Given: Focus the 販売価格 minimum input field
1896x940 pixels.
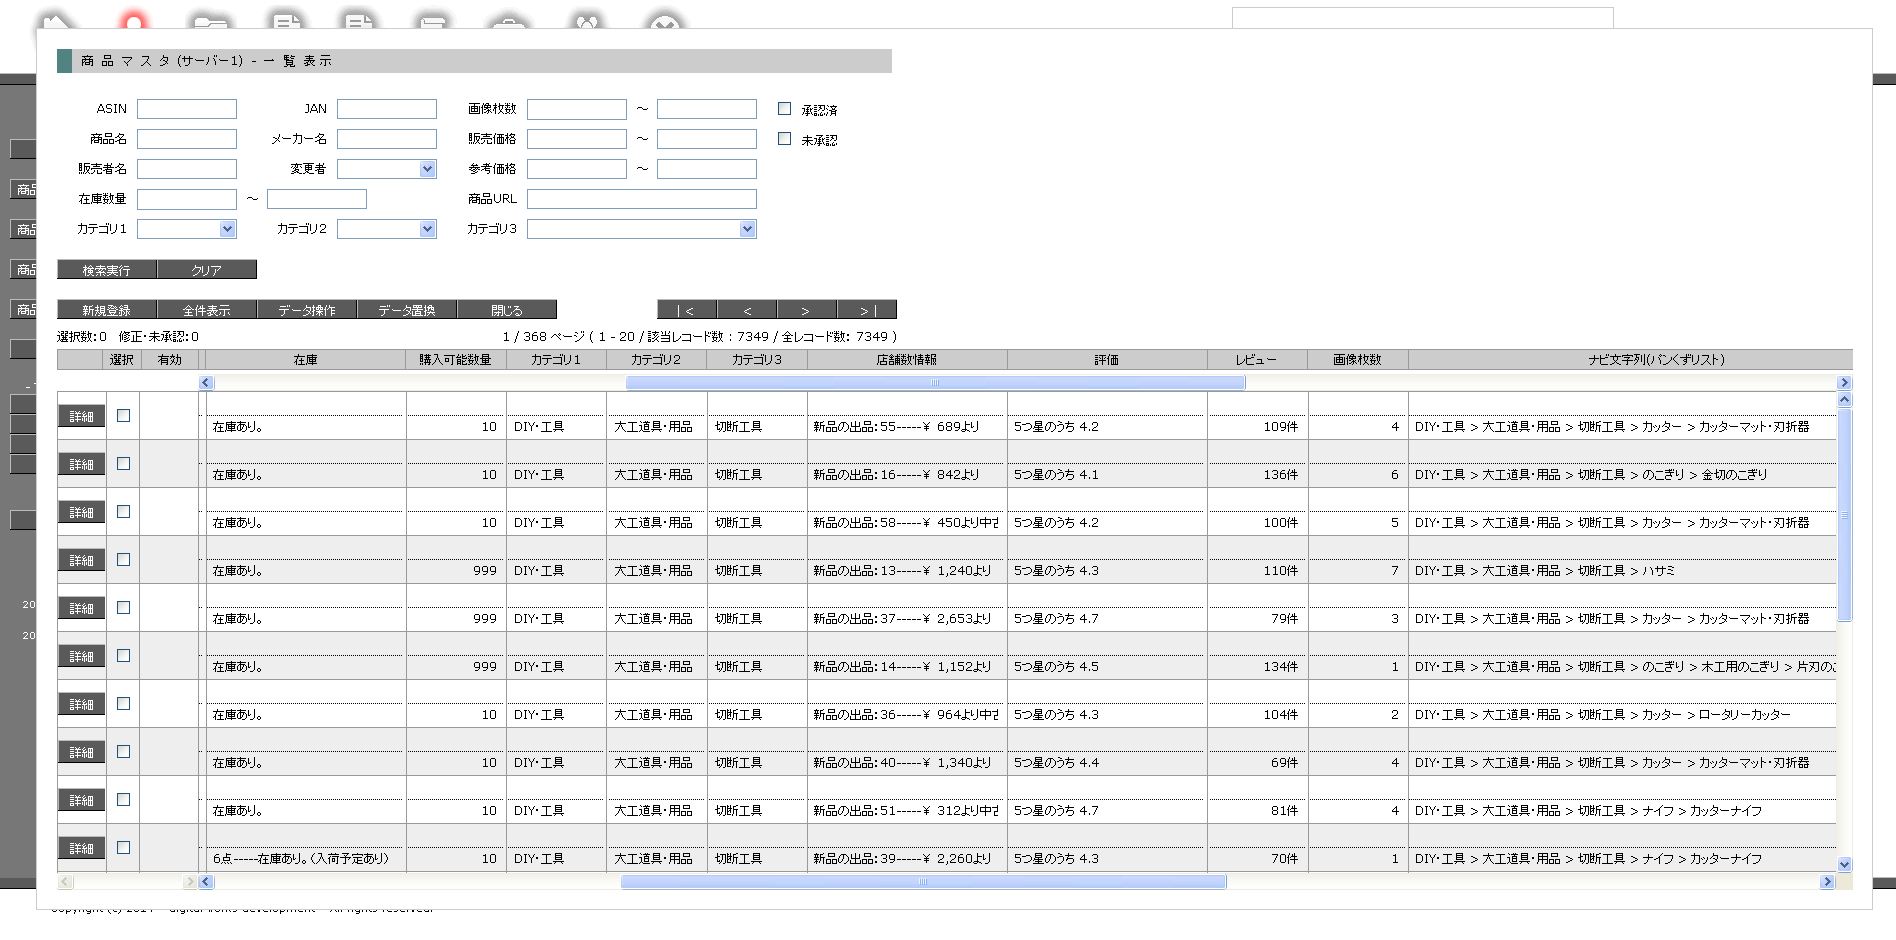Looking at the screenshot, I should pos(577,139).
